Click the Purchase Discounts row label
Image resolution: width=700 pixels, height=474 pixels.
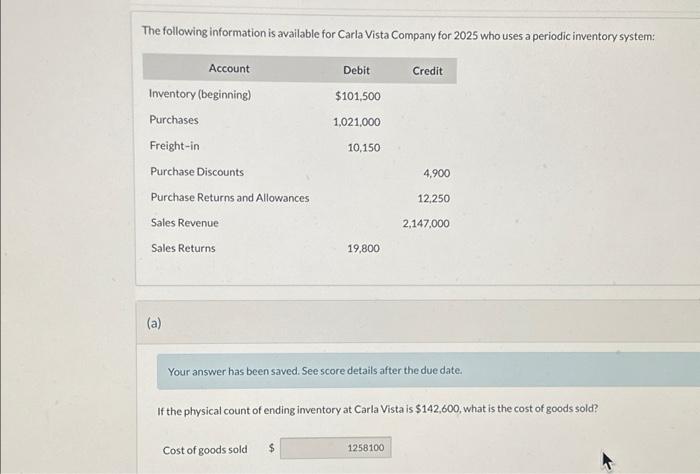tap(197, 172)
